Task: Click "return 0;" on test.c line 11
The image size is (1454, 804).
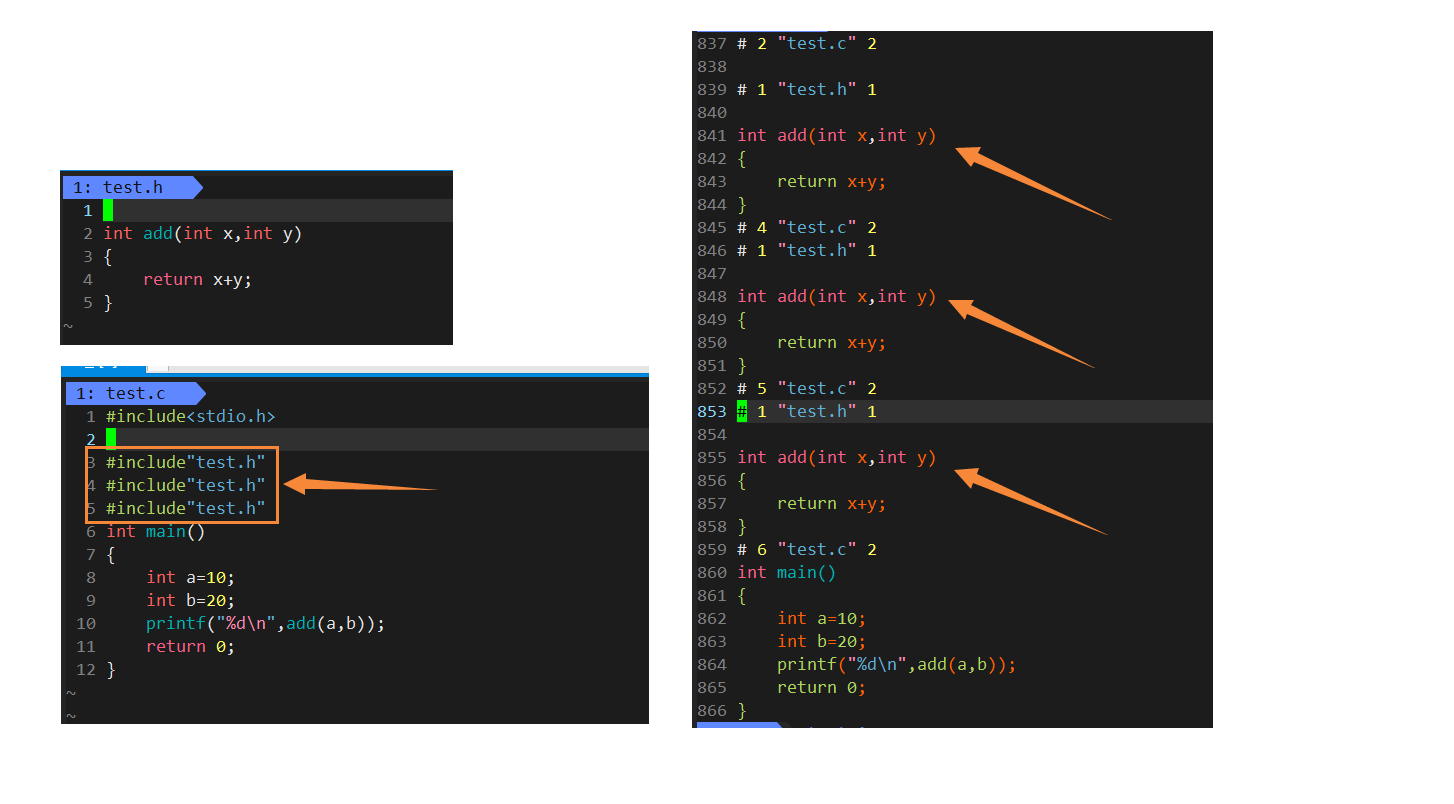Action: 190,646
